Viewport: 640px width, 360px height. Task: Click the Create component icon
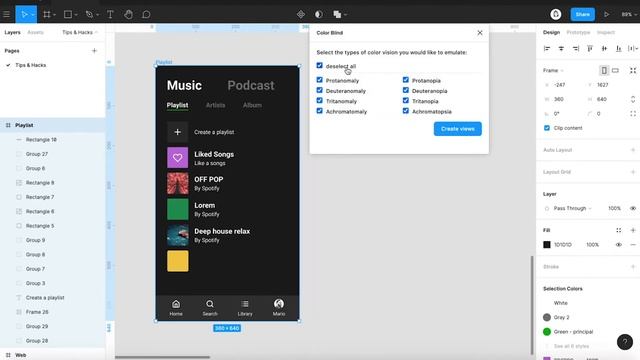(301, 14)
